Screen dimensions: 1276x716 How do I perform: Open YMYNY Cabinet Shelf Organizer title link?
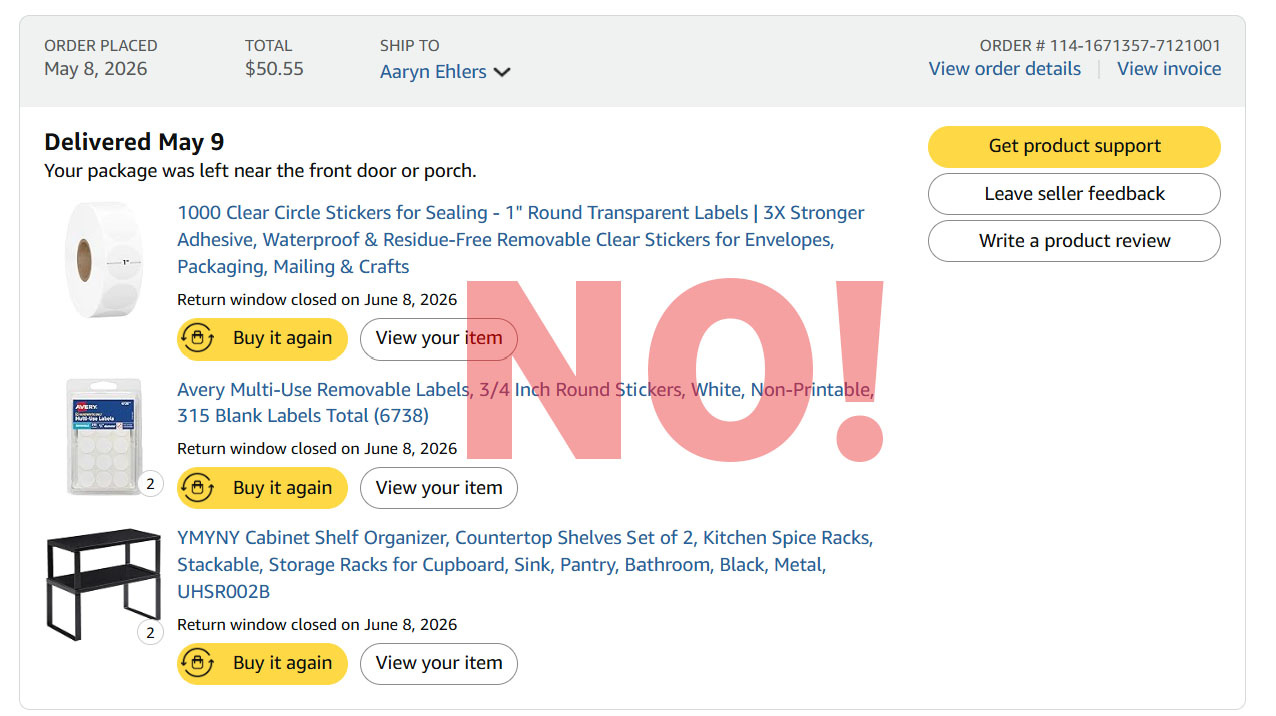click(525, 565)
